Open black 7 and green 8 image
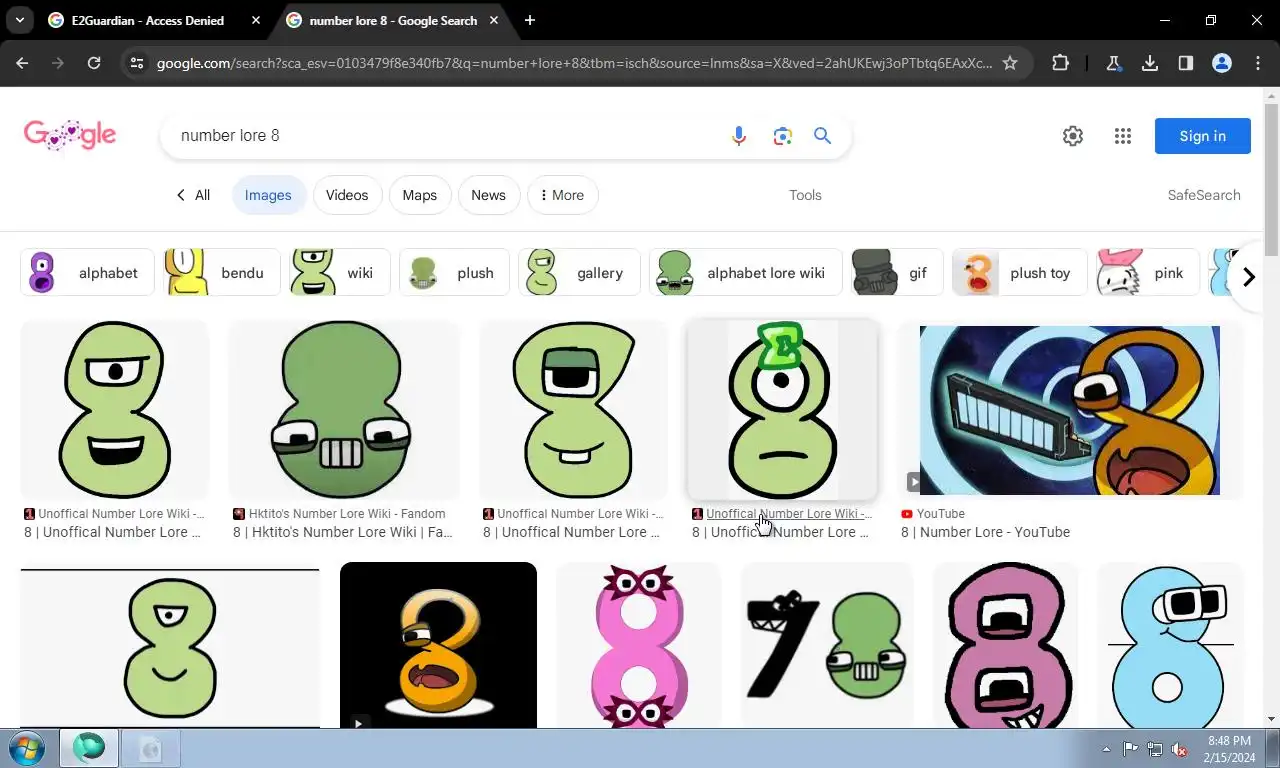 point(827,644)
